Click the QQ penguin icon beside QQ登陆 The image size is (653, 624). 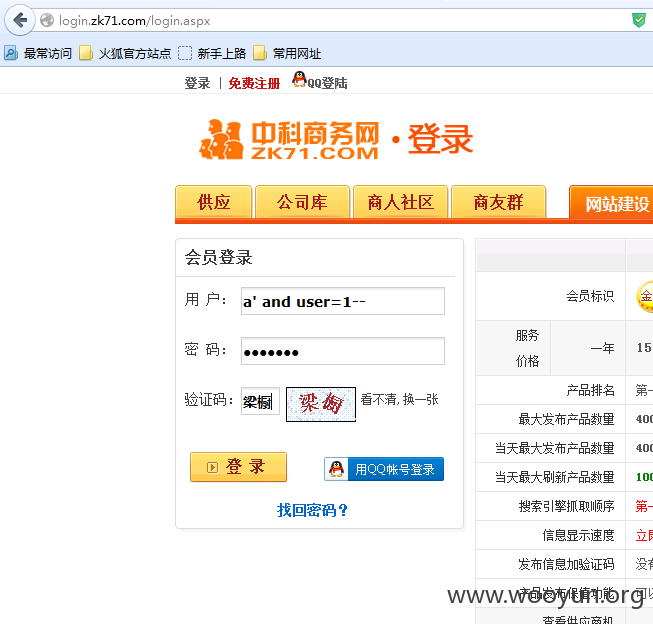pos(299,79)
